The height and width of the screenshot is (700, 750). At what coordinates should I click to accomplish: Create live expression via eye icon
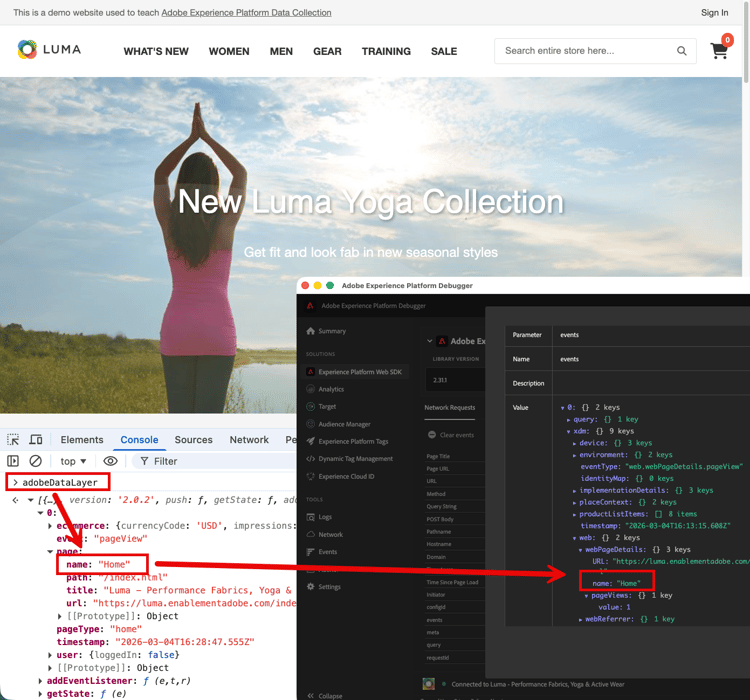click(110, 461)
